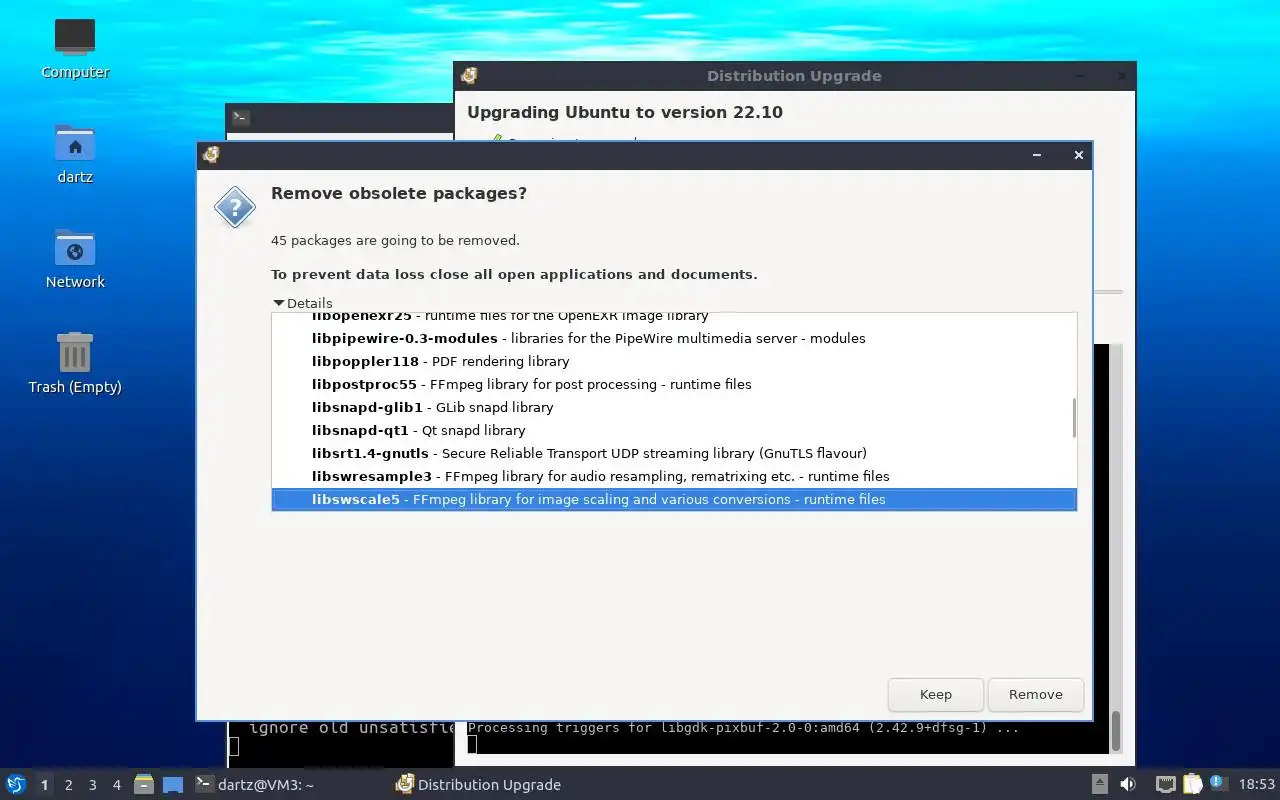Collapse the Details expander

pos(279,303)
